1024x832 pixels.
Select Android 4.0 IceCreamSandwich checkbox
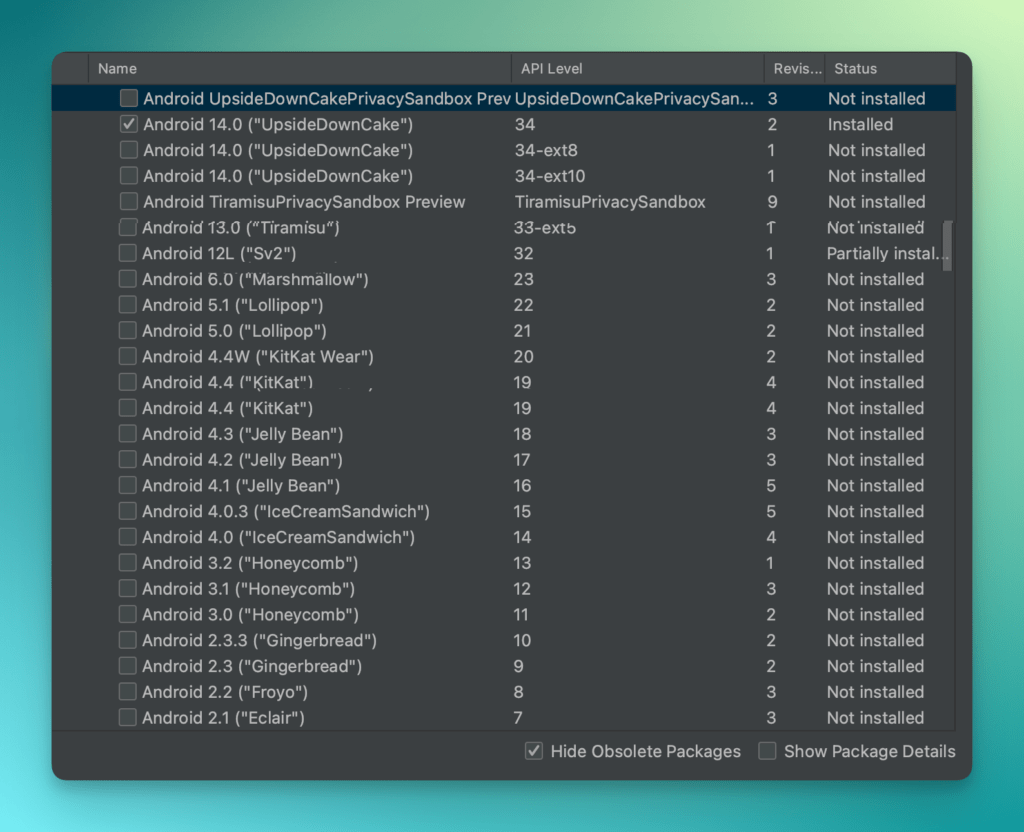[128, 537]
